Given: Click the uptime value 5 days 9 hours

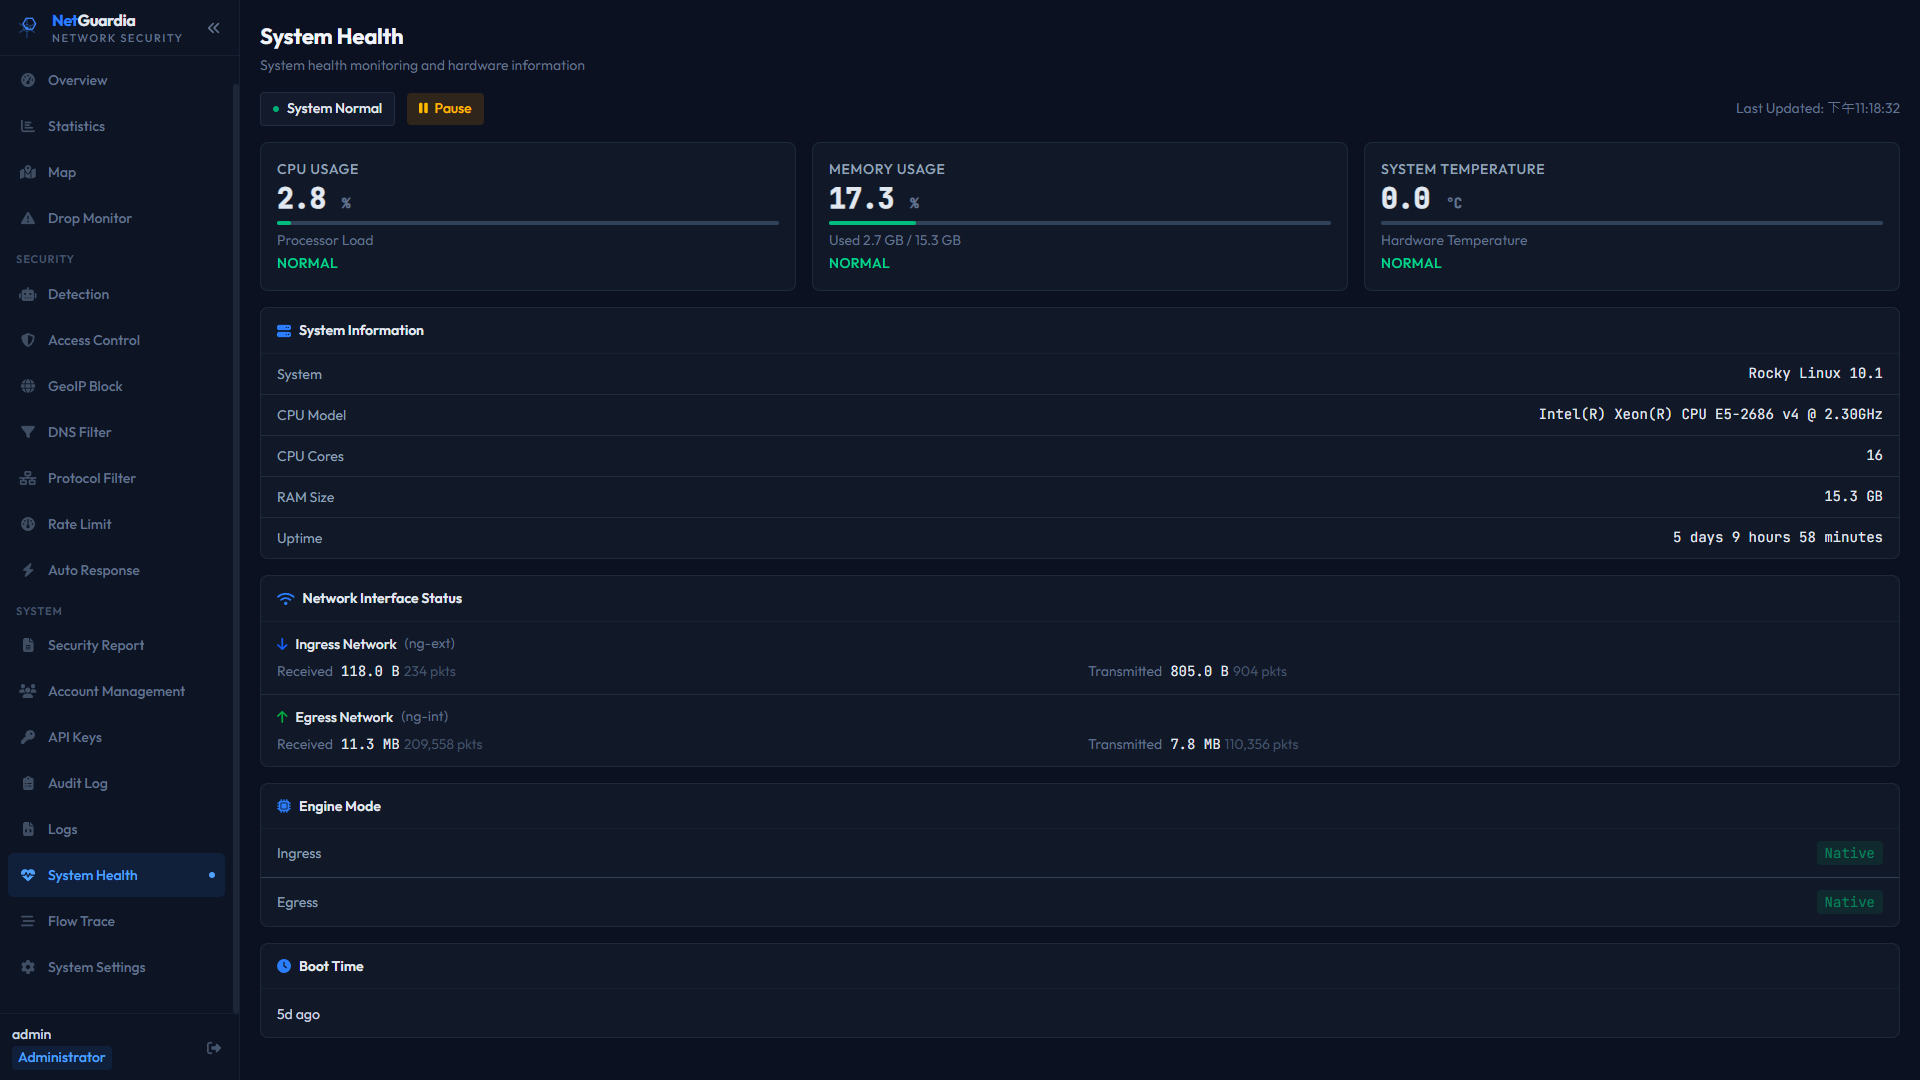Looking at the screenshot, I should point(1777,537).
